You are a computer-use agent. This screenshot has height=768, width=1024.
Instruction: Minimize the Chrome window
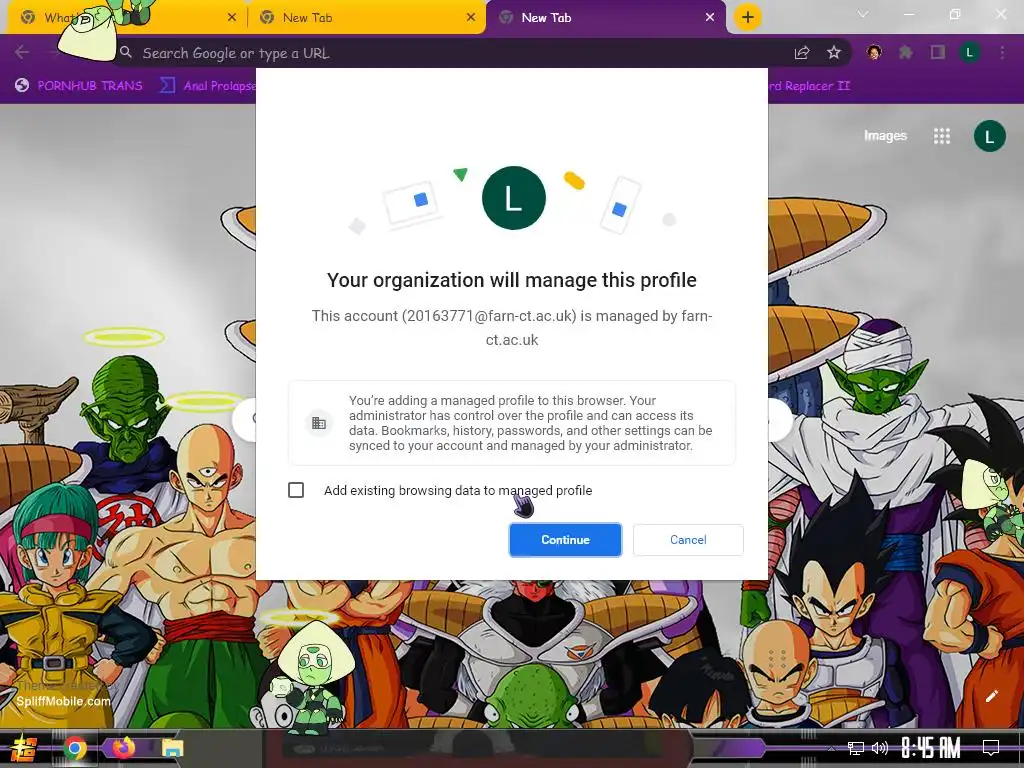[x=908, y=14]
